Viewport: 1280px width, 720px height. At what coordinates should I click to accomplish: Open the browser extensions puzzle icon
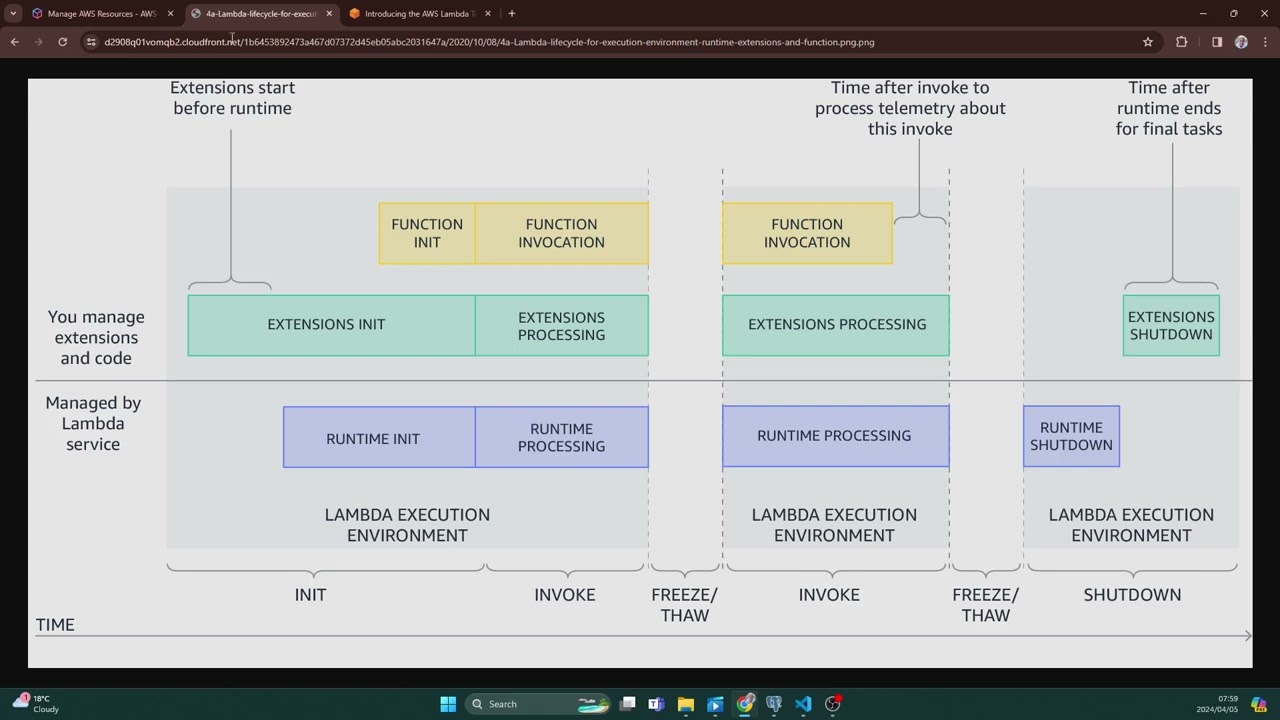[x=1182, y=42]
